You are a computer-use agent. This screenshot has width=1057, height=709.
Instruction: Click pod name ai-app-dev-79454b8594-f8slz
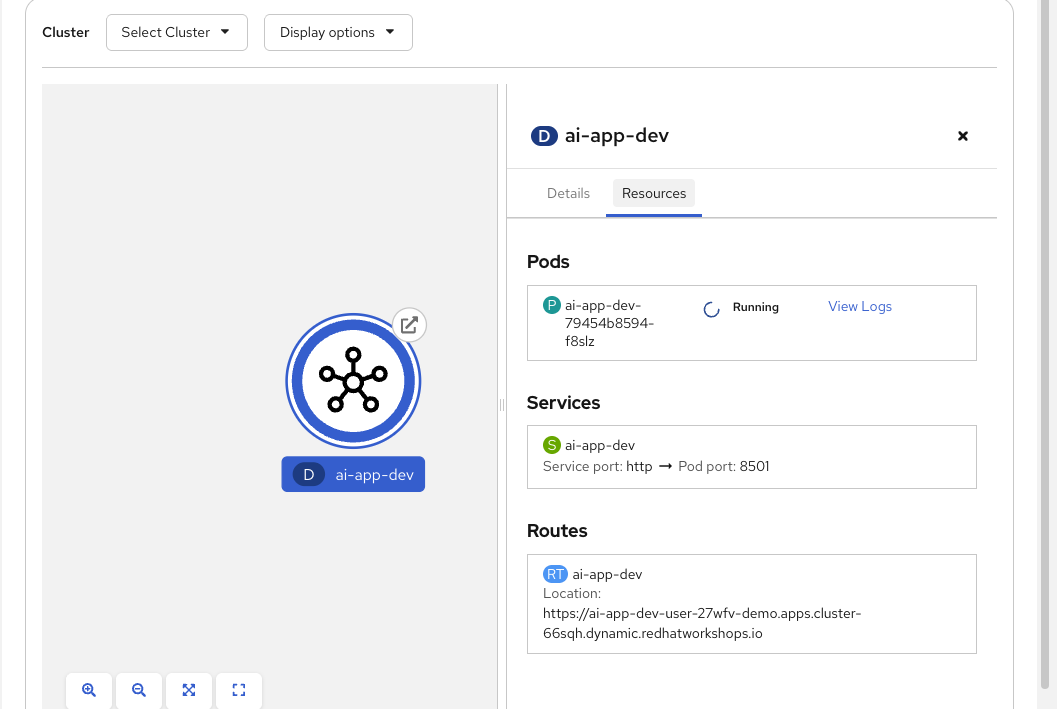(609, 323)
